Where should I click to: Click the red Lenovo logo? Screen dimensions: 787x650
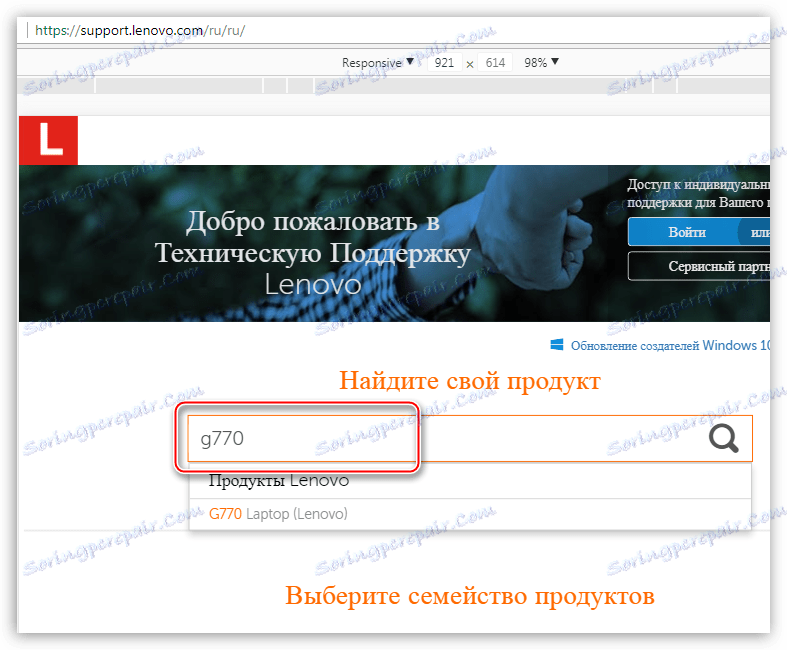point(48,140)
